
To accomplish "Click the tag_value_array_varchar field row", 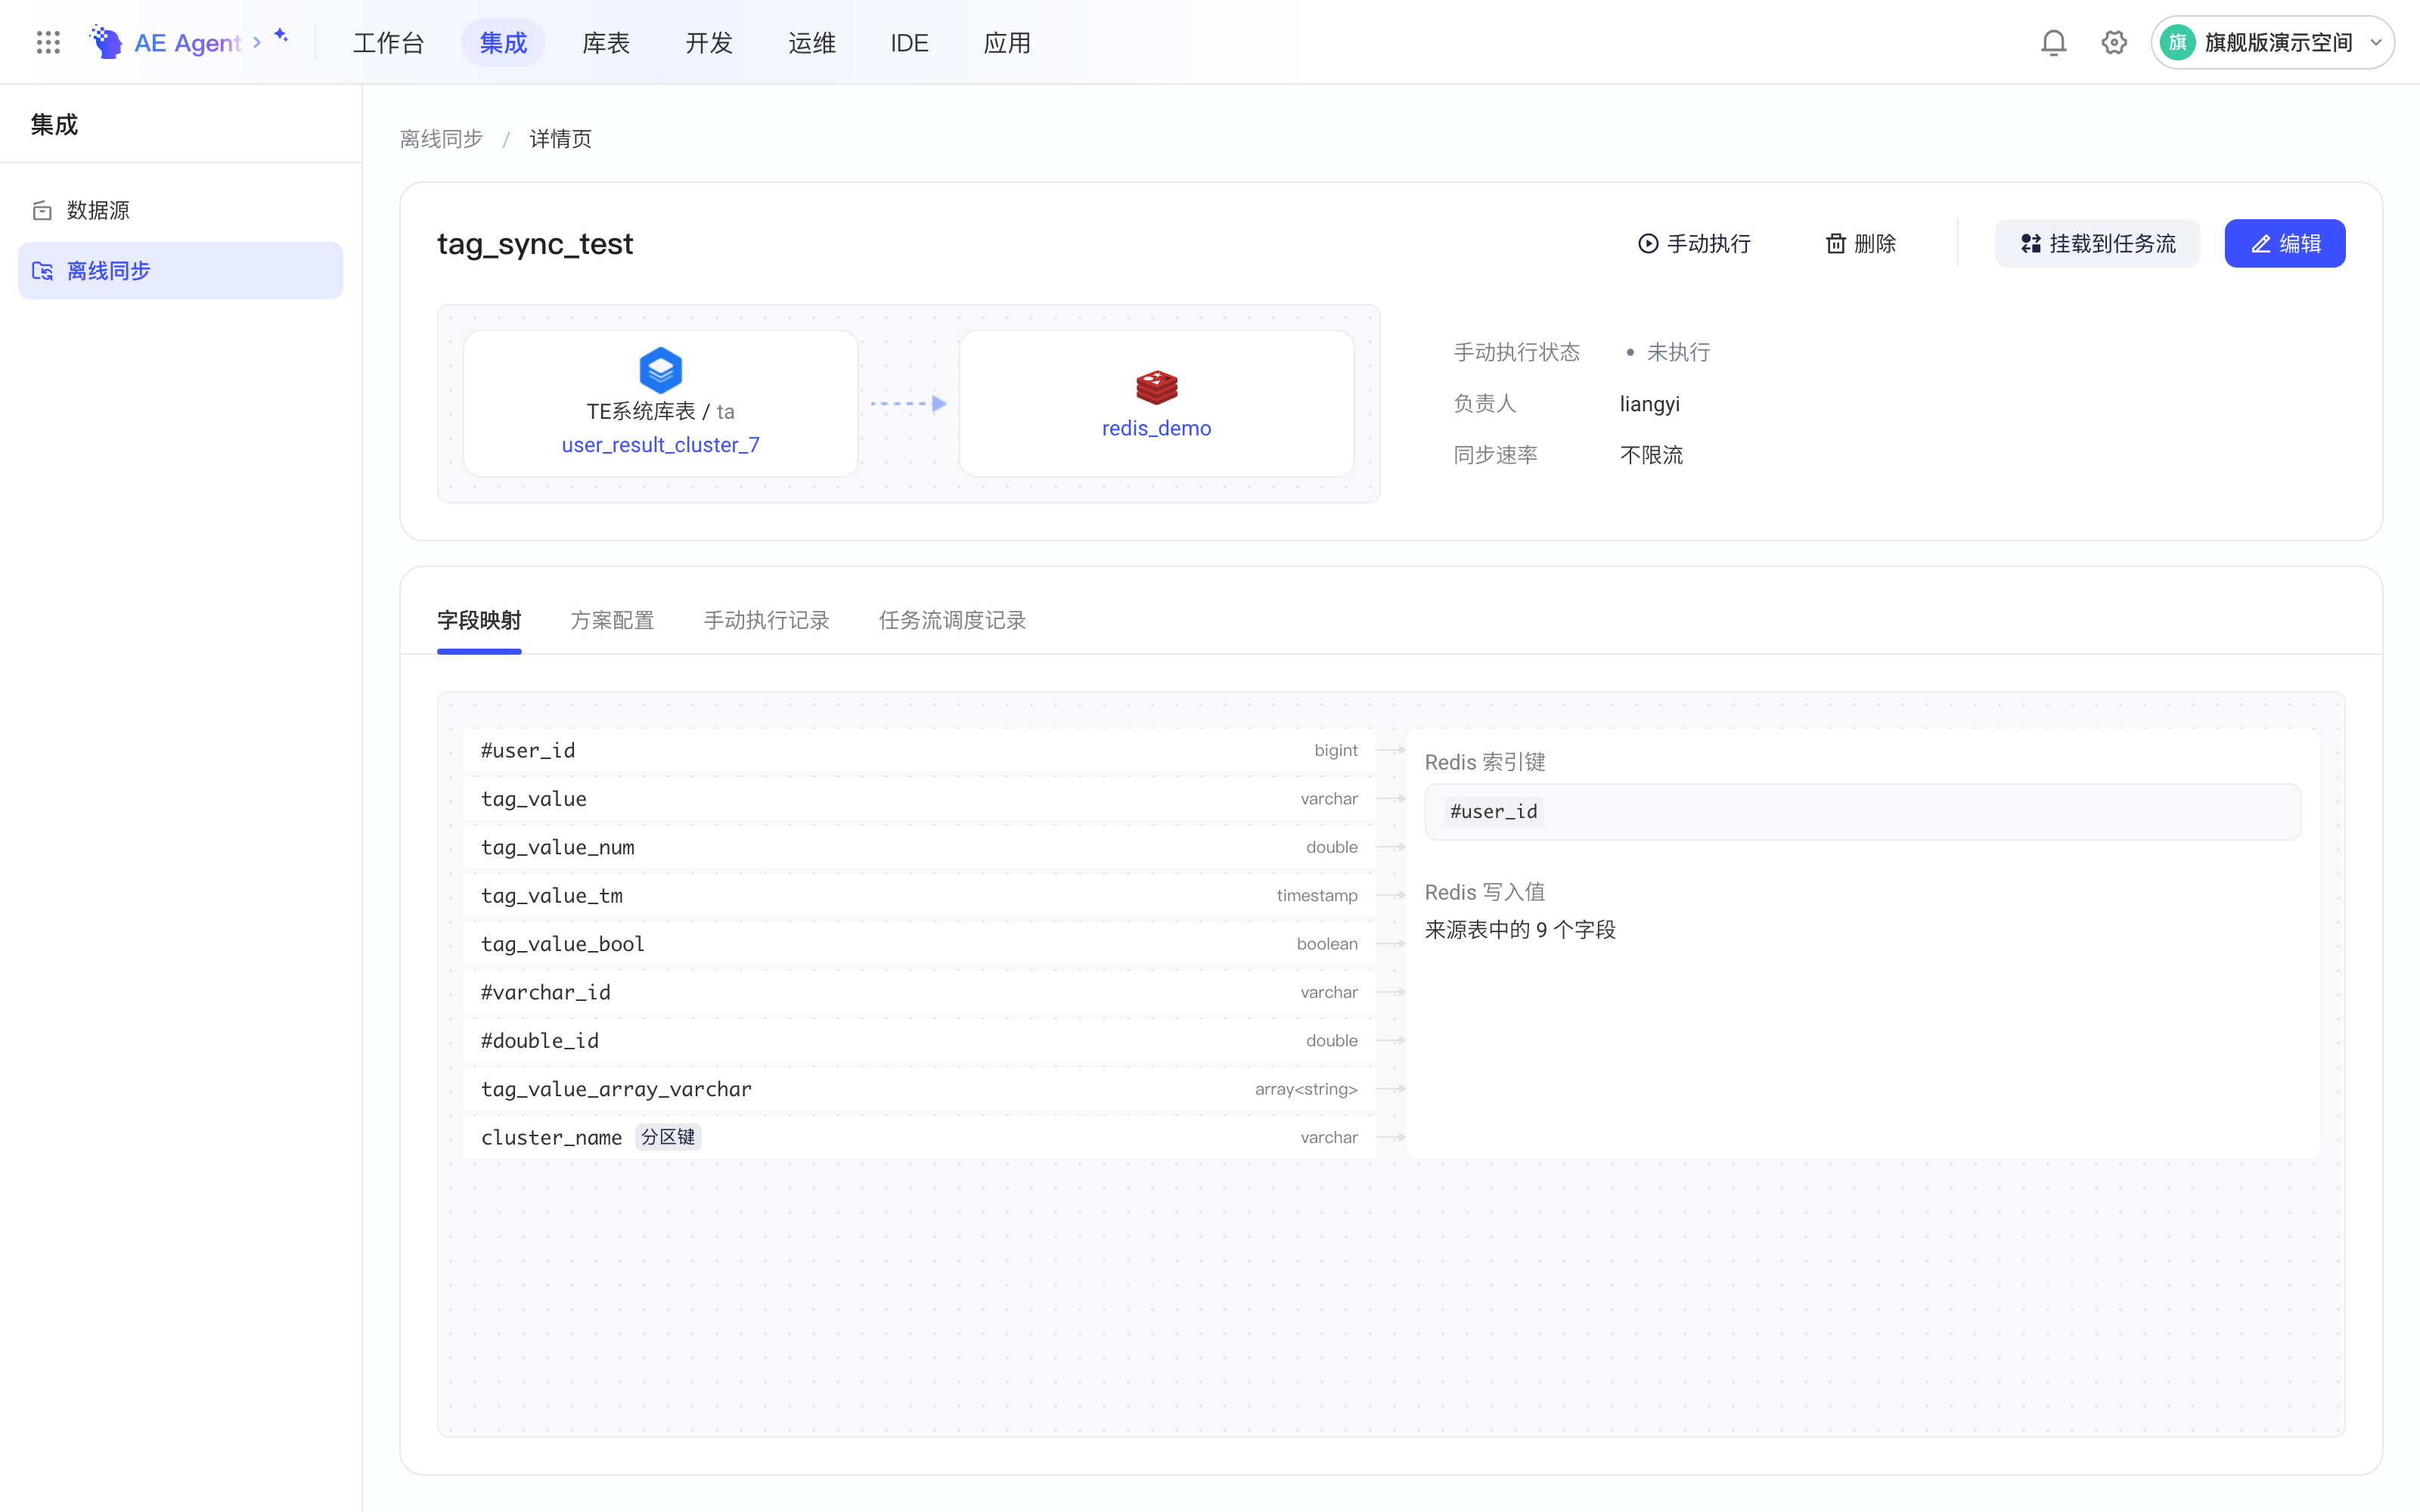I will (x=919, y=1089).
